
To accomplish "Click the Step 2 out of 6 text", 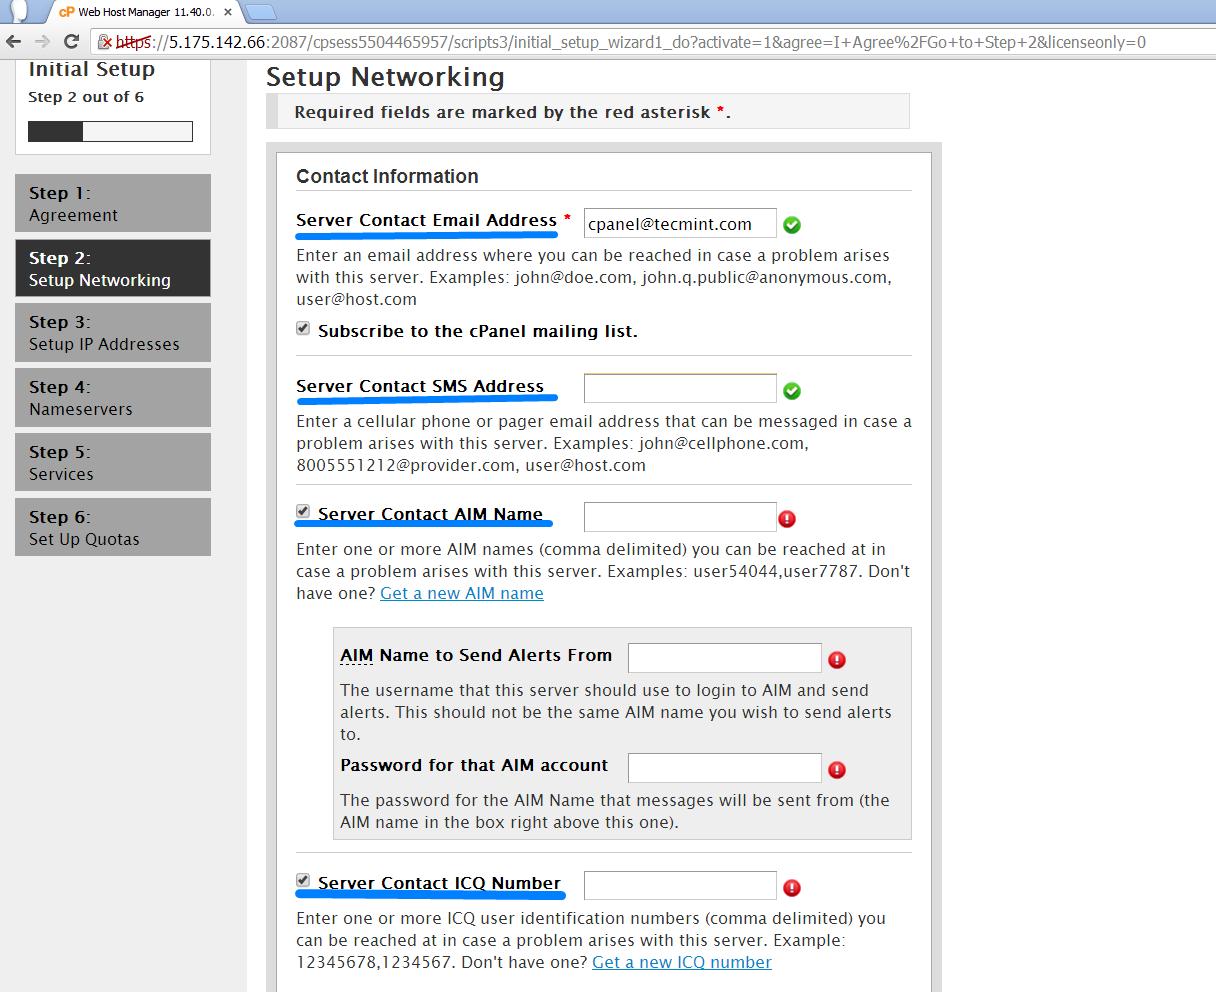I will (86, 97).
